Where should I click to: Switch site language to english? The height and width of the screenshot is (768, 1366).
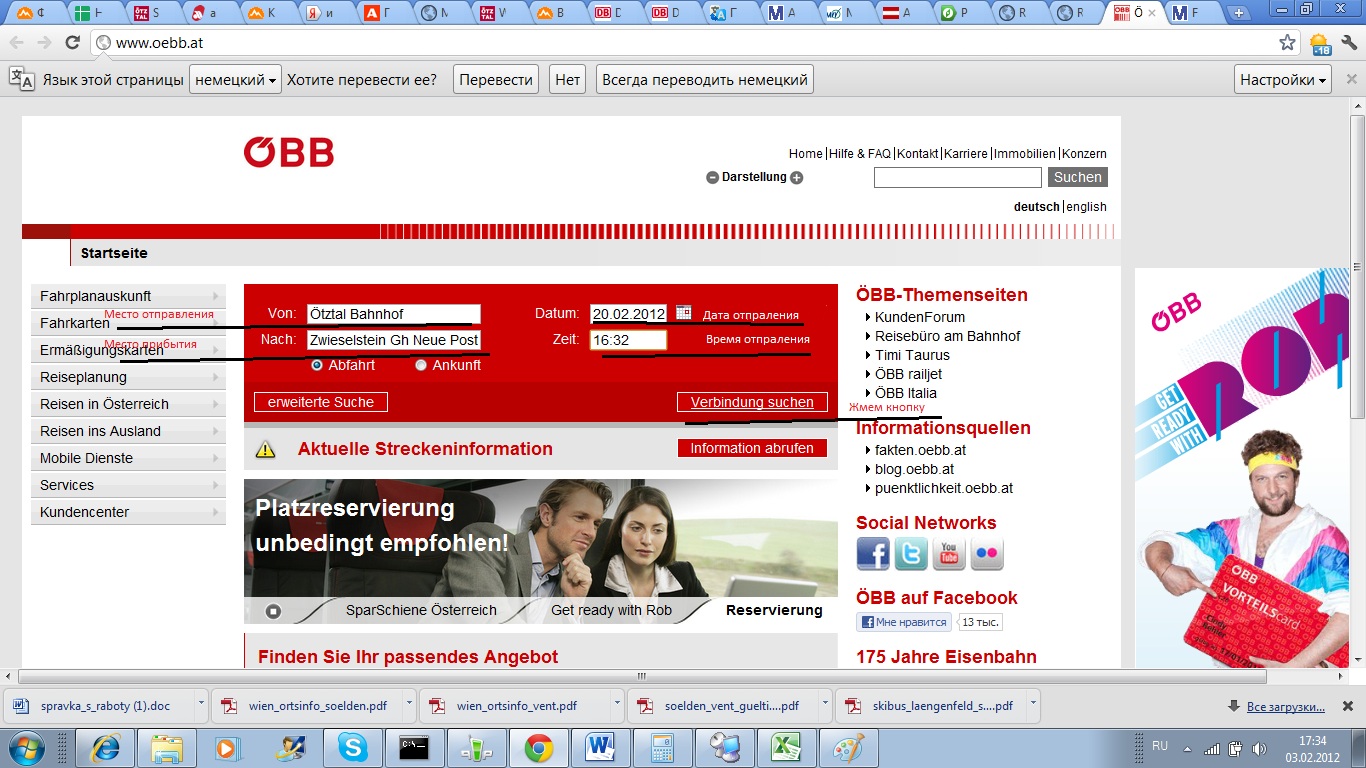[x=1086, y=207]
